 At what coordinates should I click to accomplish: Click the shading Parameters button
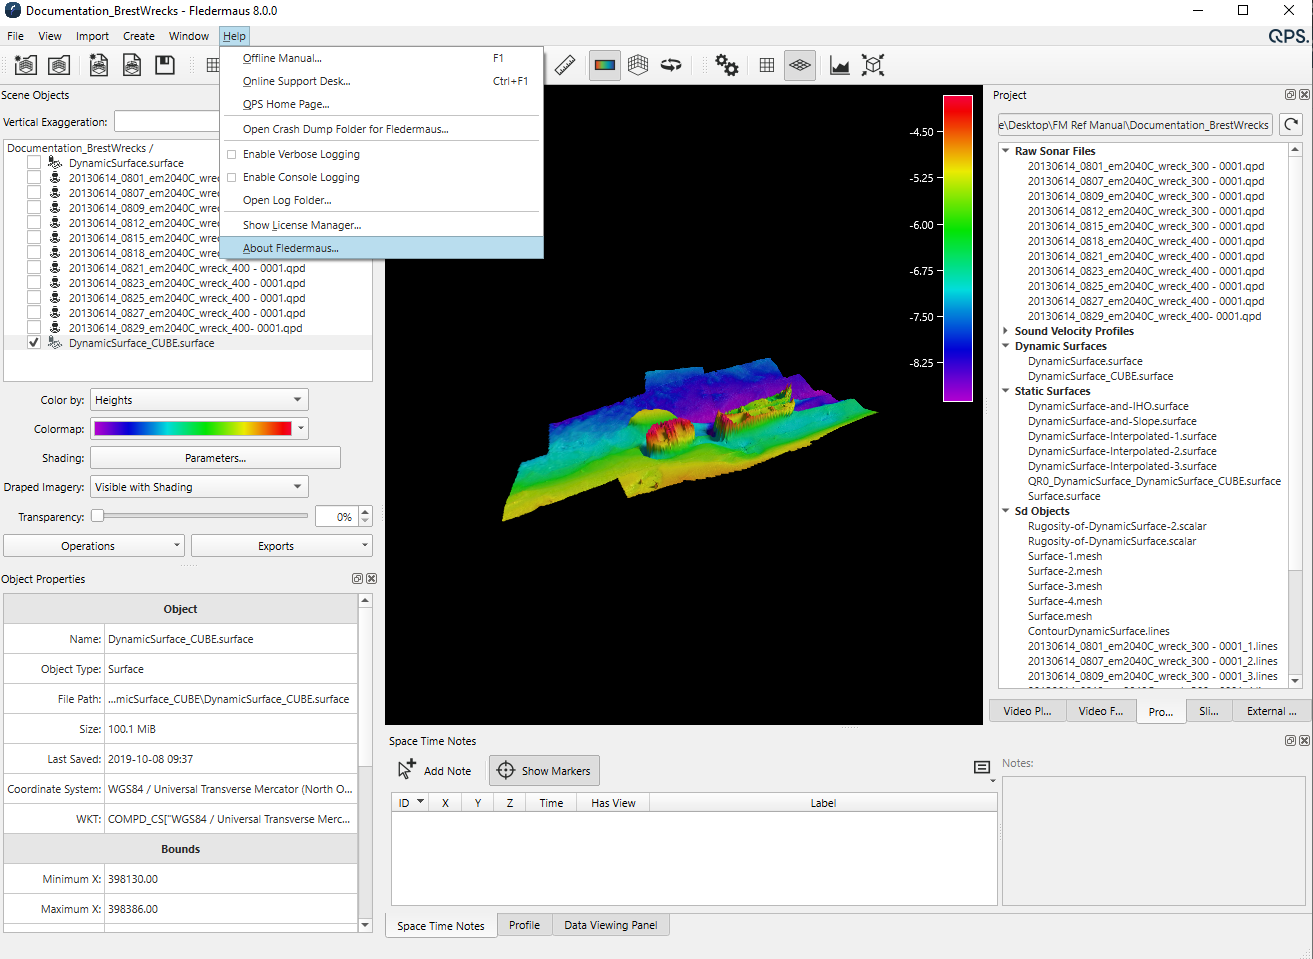pyautogui.click(x=215, y=458)
